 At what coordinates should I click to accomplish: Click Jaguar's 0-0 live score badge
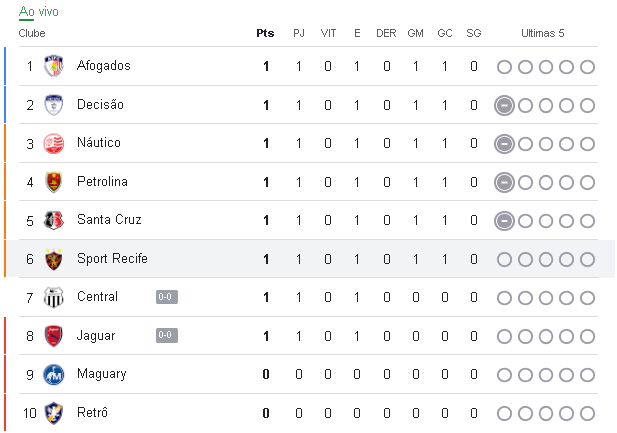tap(167, 335)
